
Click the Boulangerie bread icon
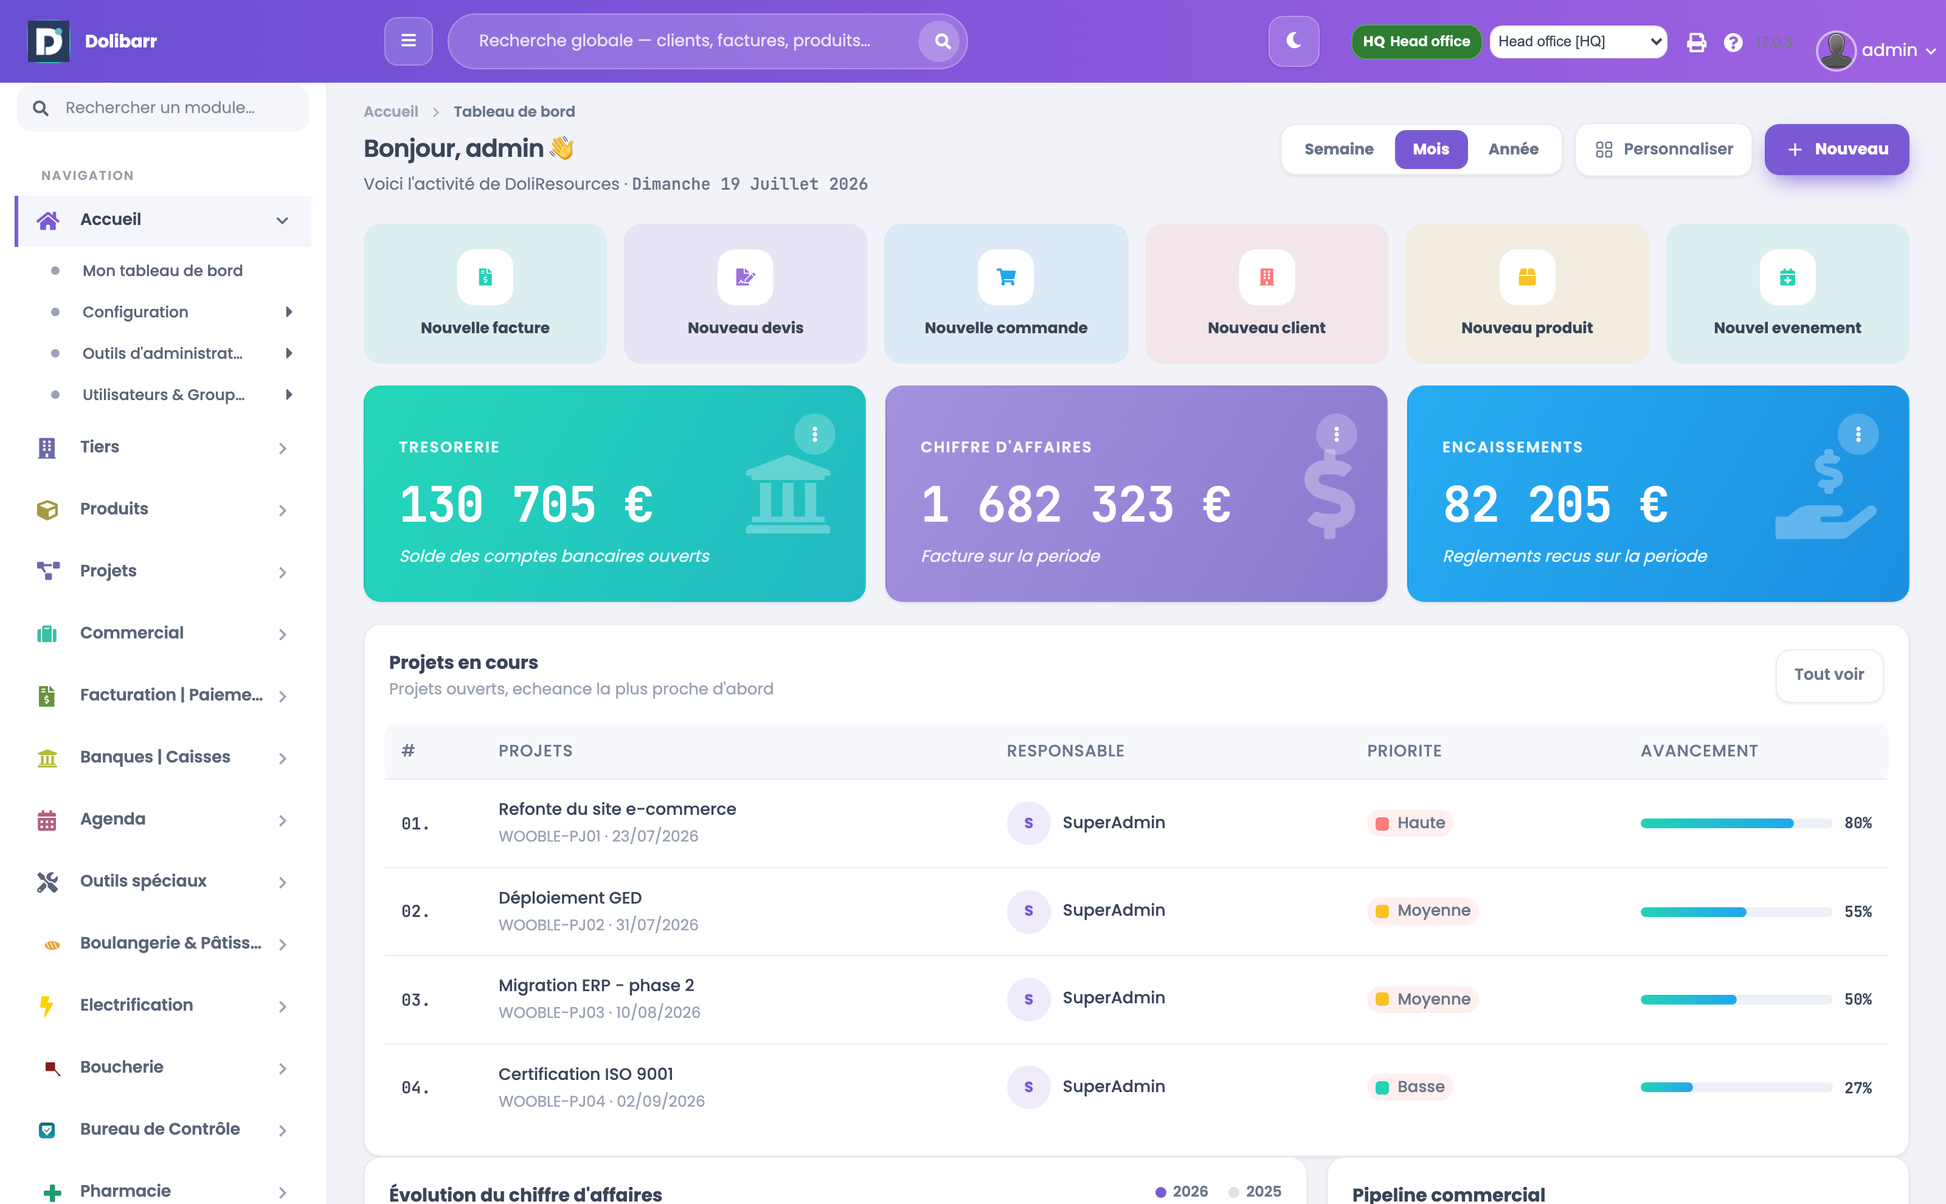51,944
